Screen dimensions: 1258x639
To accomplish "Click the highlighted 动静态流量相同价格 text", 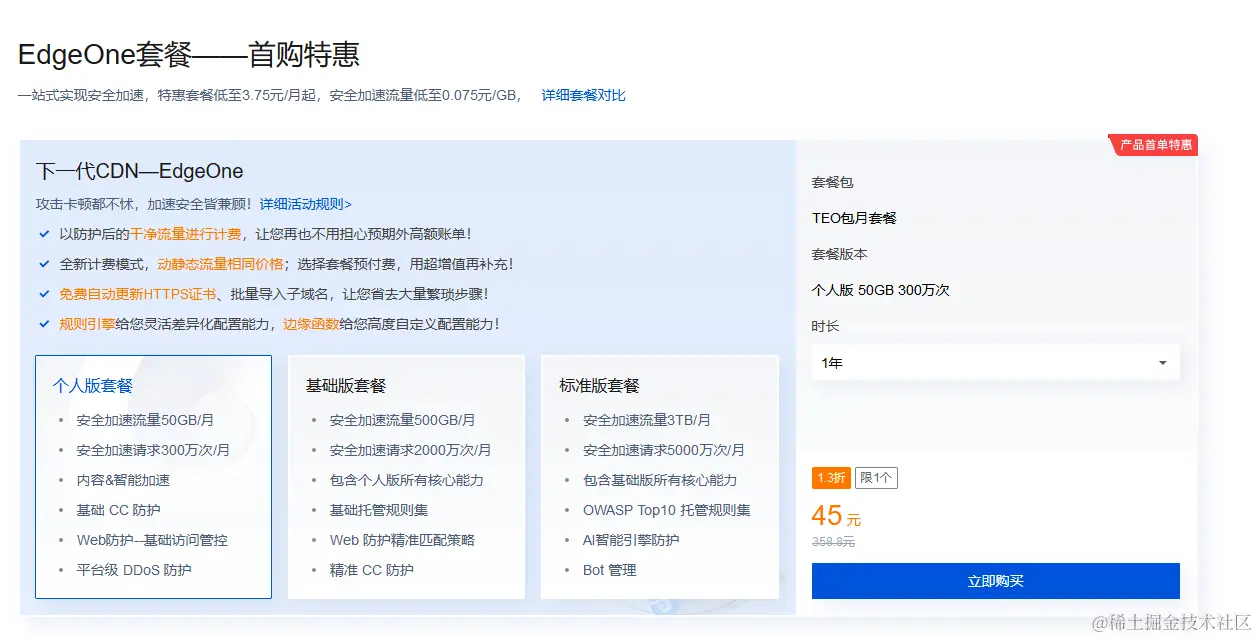I will point(221,264).
